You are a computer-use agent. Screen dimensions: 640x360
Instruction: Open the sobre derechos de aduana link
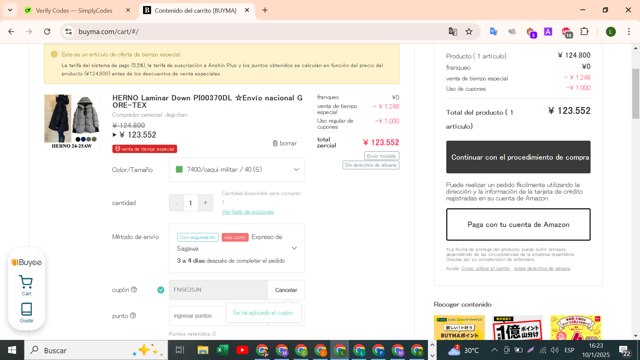tap(542, 268)
